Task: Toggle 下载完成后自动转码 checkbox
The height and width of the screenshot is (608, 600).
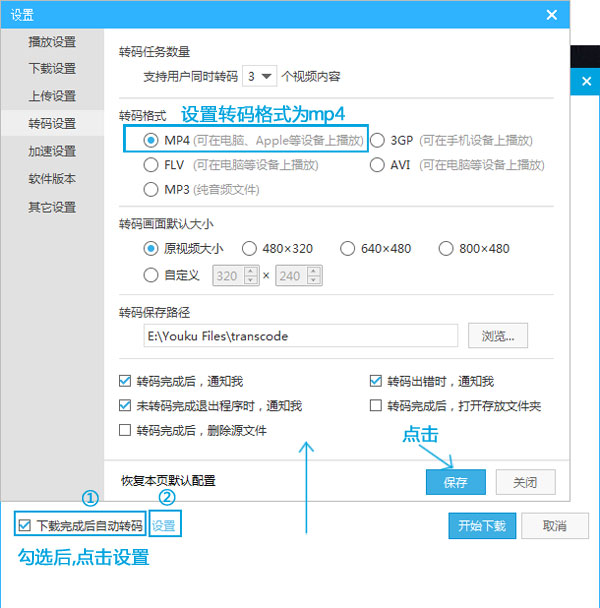Action: [24, 525]
